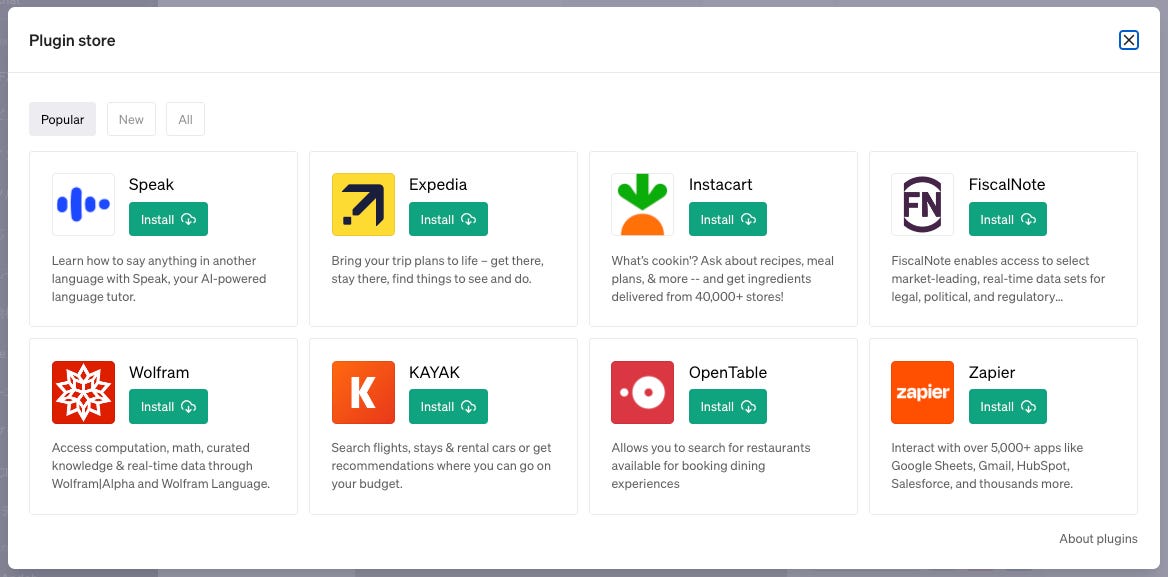Viewport: 1168px width, 577px height.
Task: Click the Wolfram plugin title text
Action: point(159,372)
